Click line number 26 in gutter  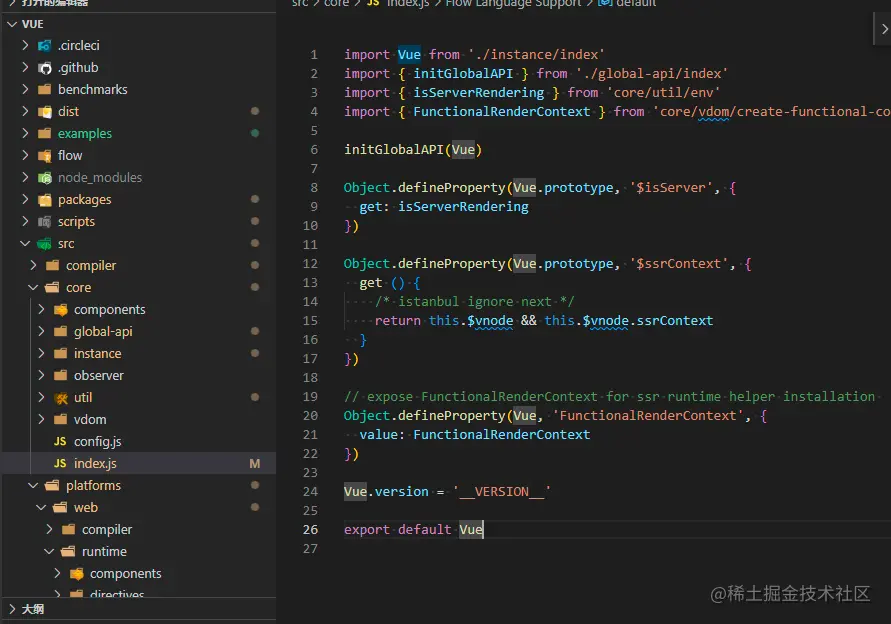310,530
